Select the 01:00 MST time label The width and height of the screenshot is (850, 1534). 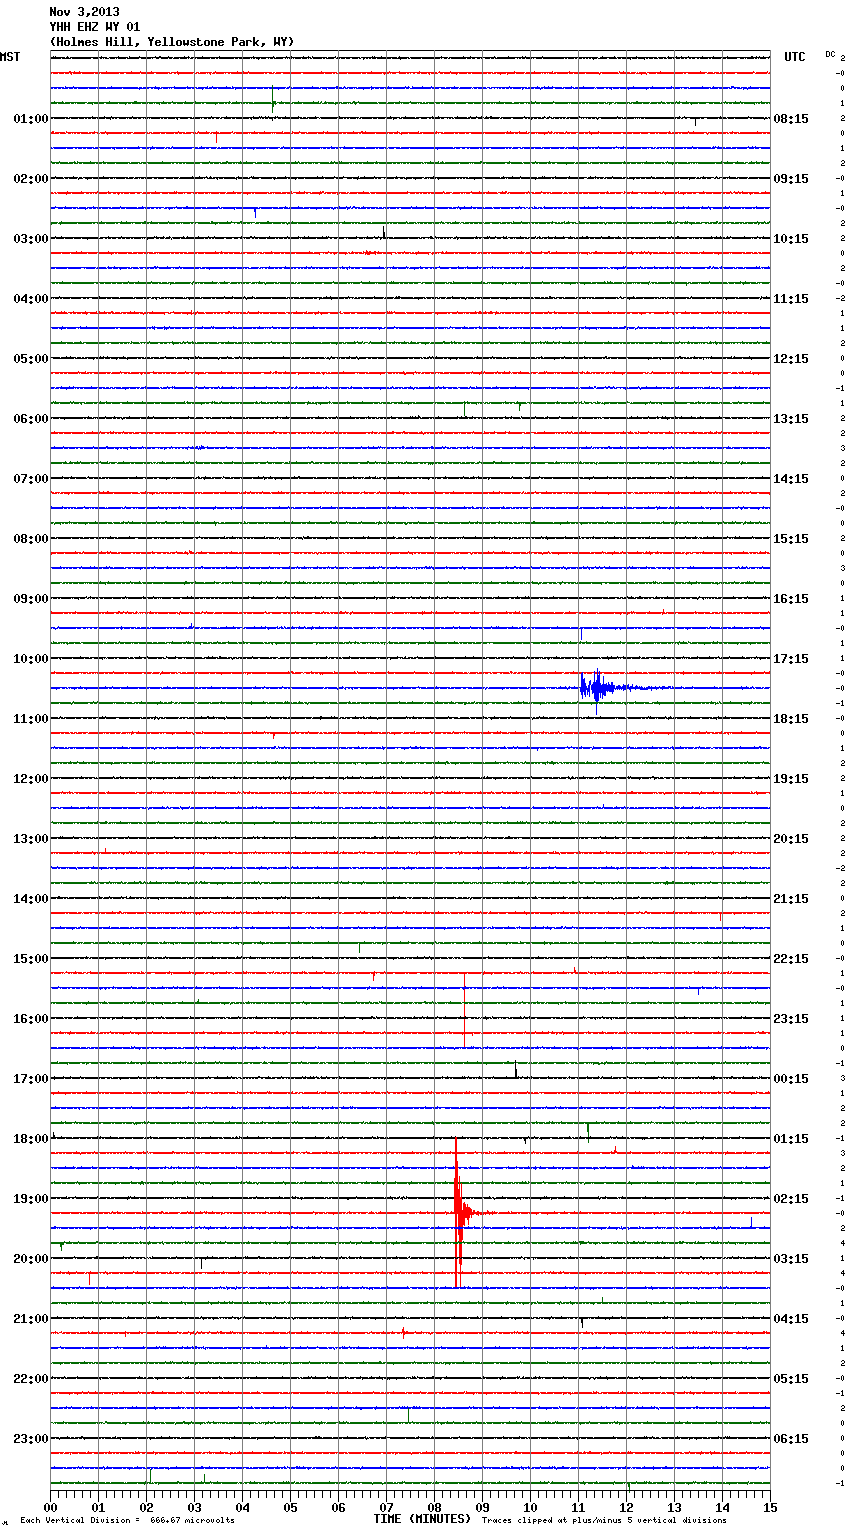[31, 119]
